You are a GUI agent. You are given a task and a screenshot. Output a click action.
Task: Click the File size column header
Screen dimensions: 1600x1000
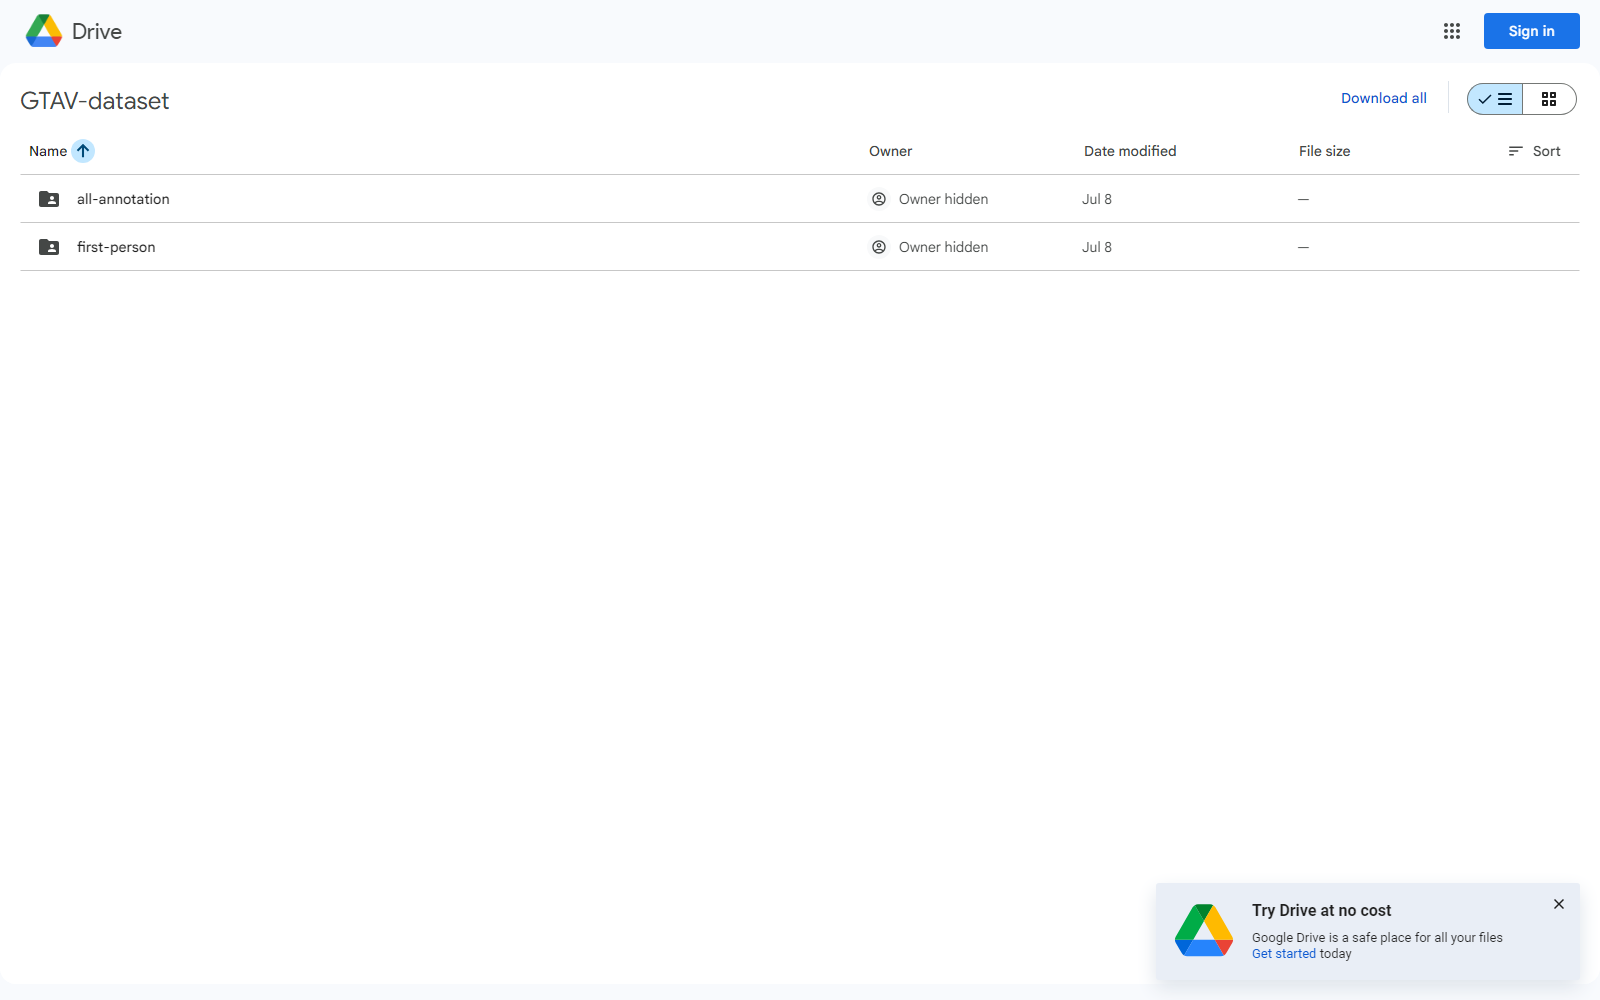click(1324, 151)
